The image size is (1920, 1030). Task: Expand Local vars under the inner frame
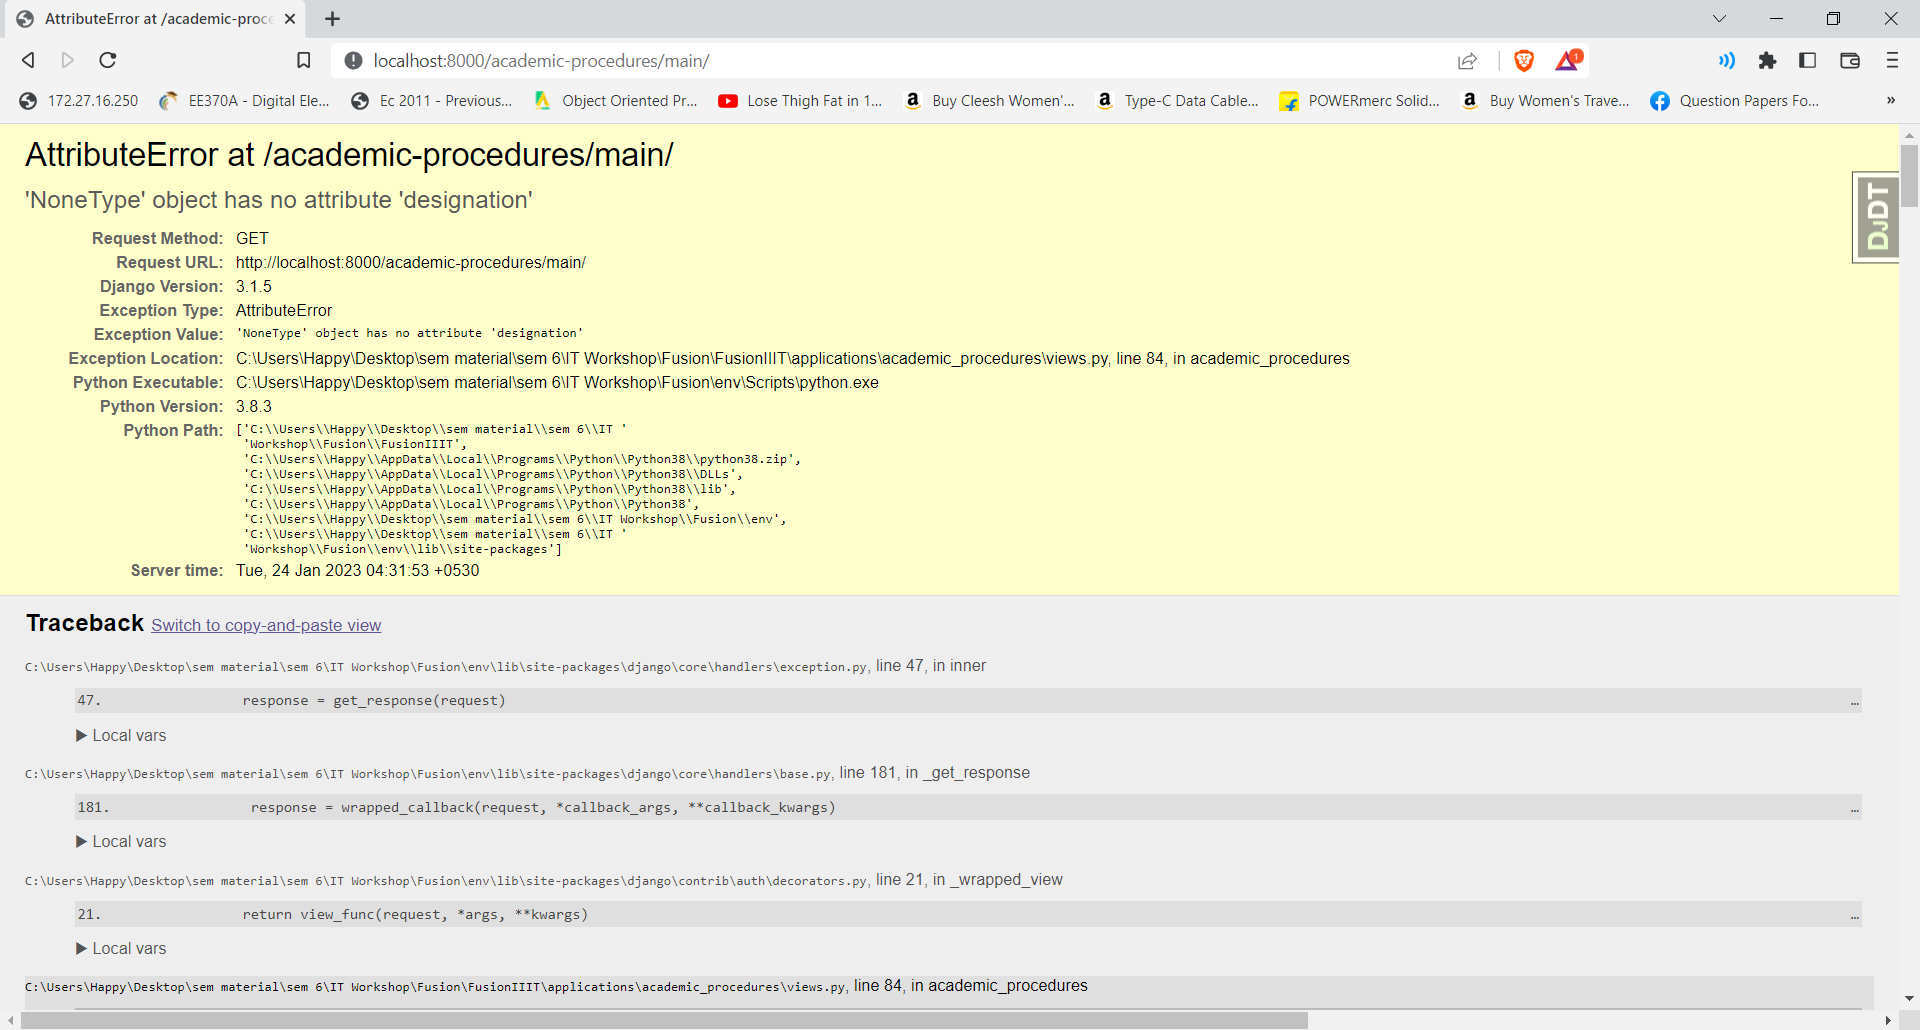[120, 735]
